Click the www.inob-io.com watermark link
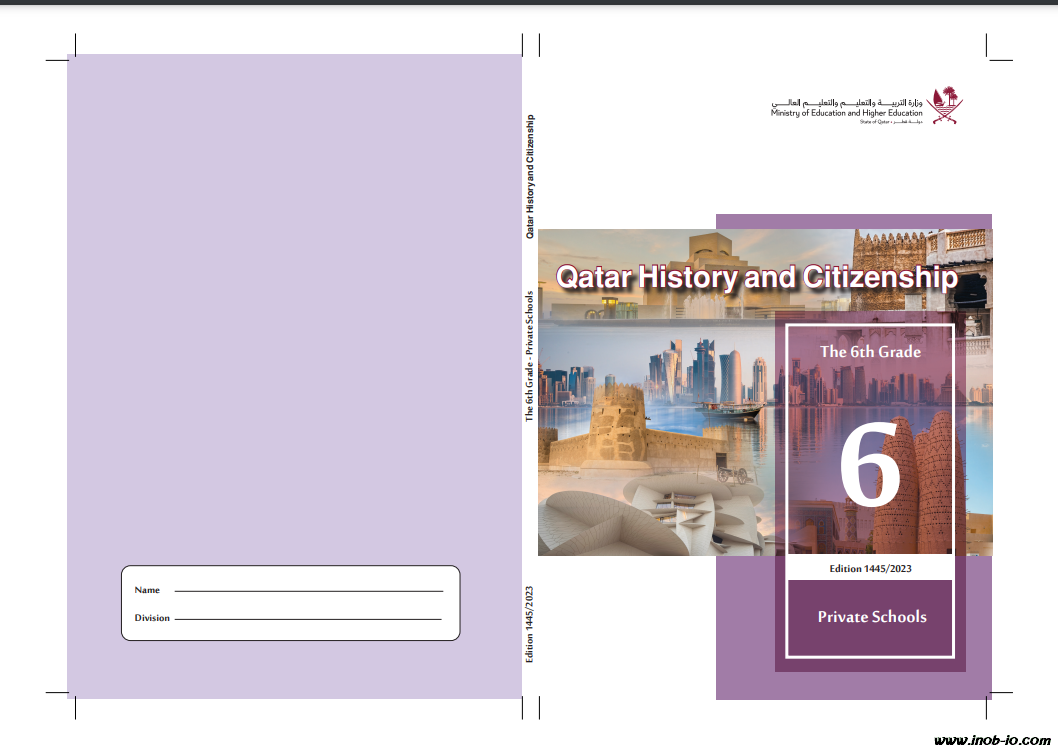Image resolution: width=1058 pixels, height=746 pixels. 991,740
